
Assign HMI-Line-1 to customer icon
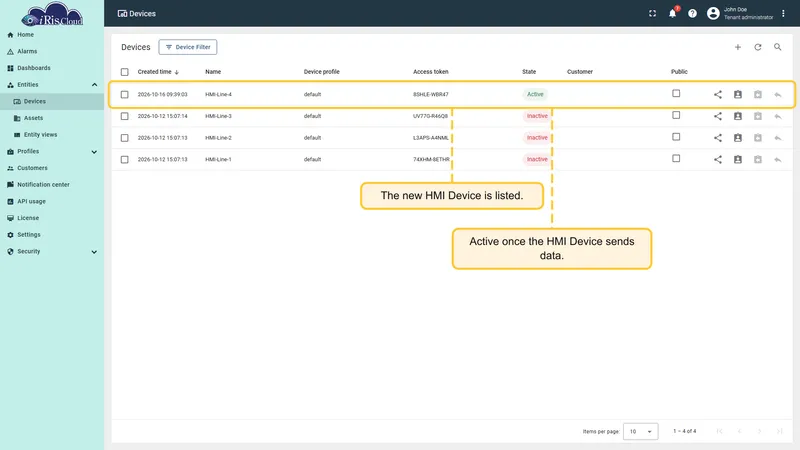tap(738, 160)
